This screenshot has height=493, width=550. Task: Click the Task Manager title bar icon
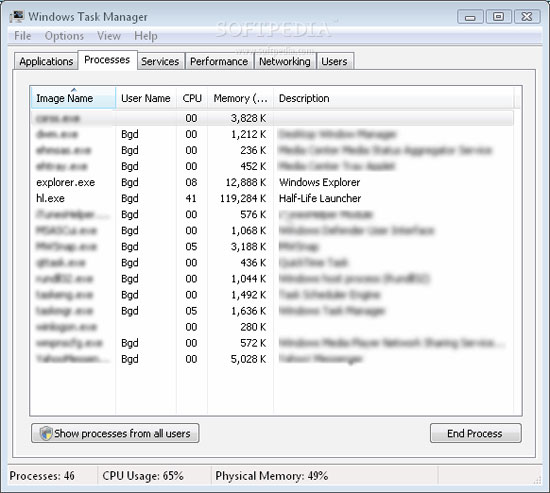(x=17, y=16)
